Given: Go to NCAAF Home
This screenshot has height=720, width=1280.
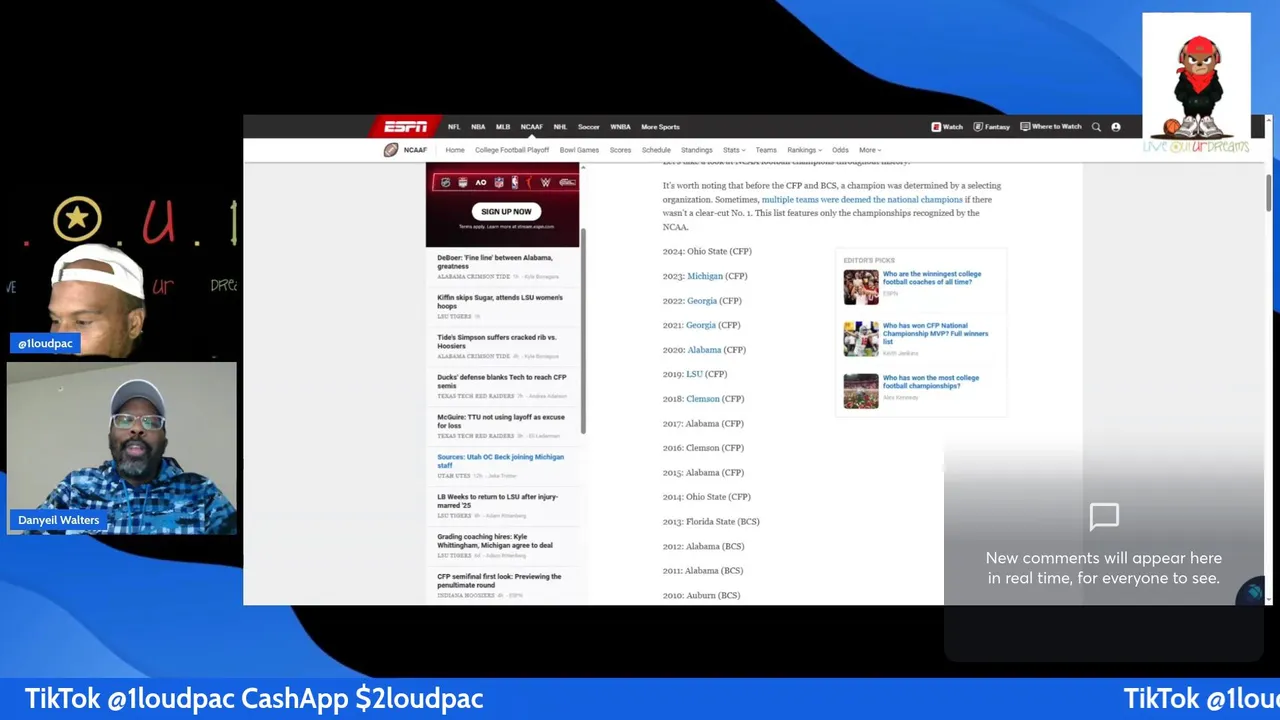Looking at the screenshot, I should (x=455, y=150).
